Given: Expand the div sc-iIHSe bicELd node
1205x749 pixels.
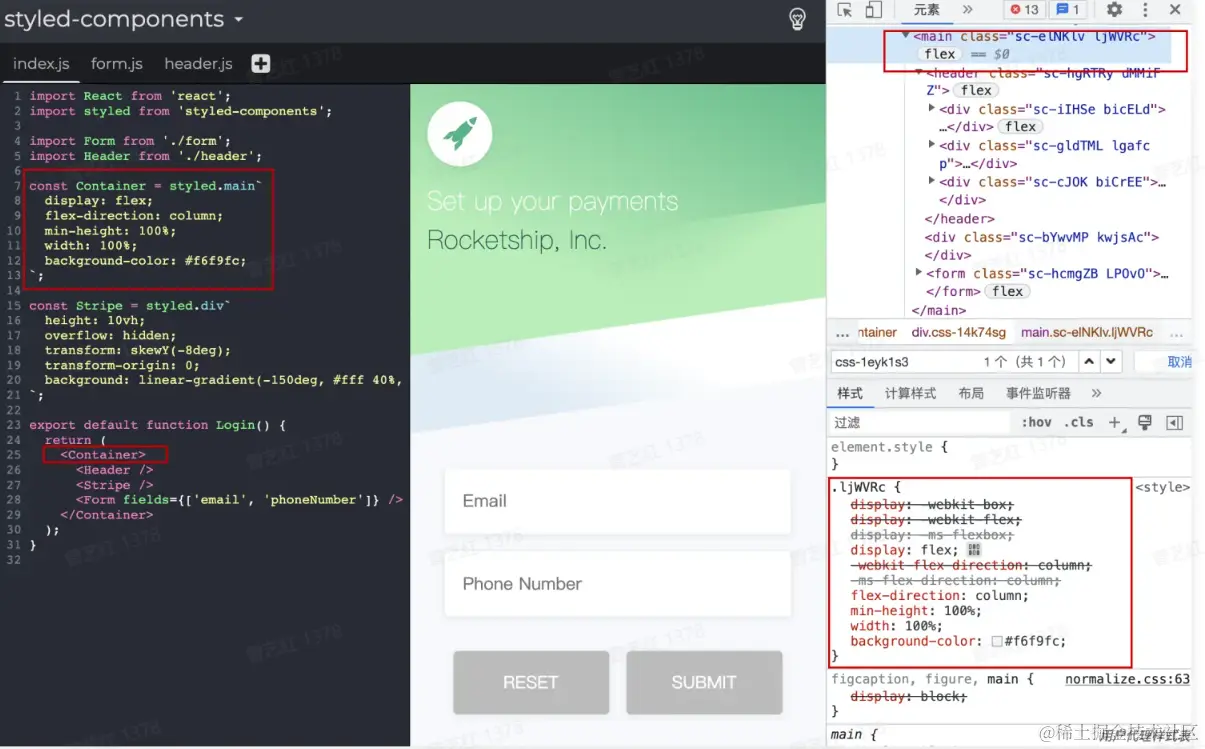Looking at the screenshot, I should pos(932,109).
